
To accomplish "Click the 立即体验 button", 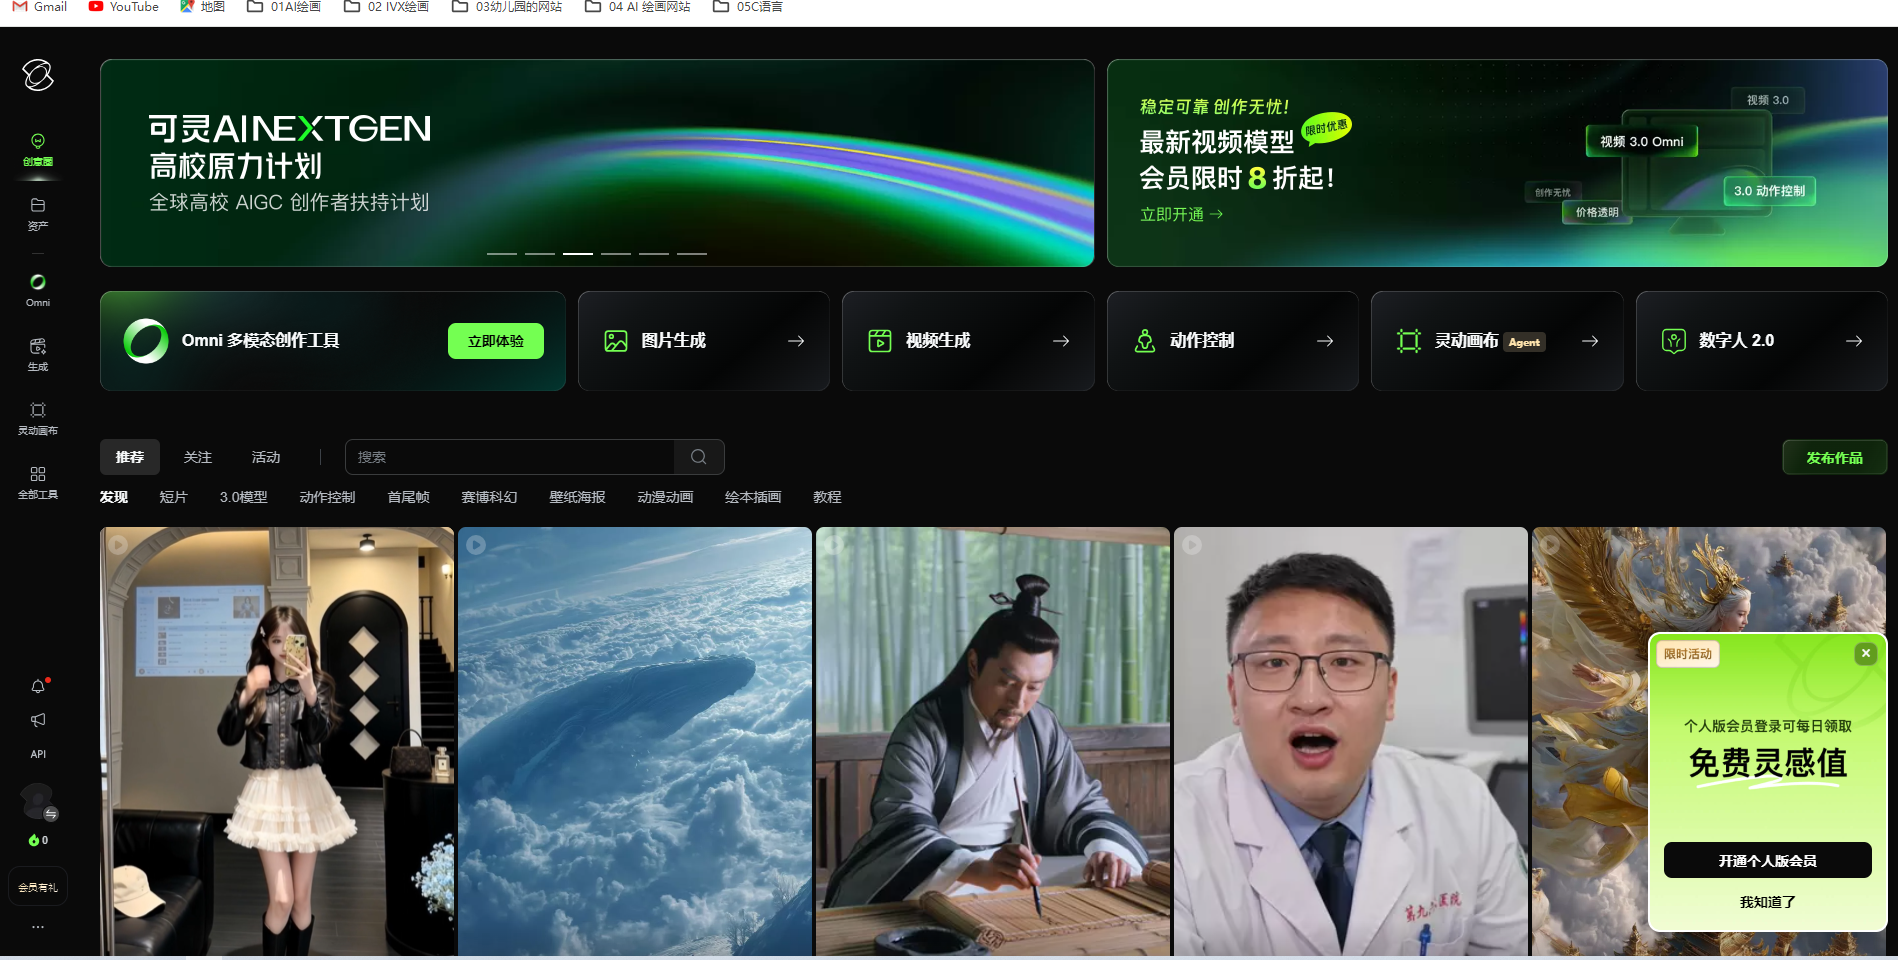I will [x=496, y=341].
